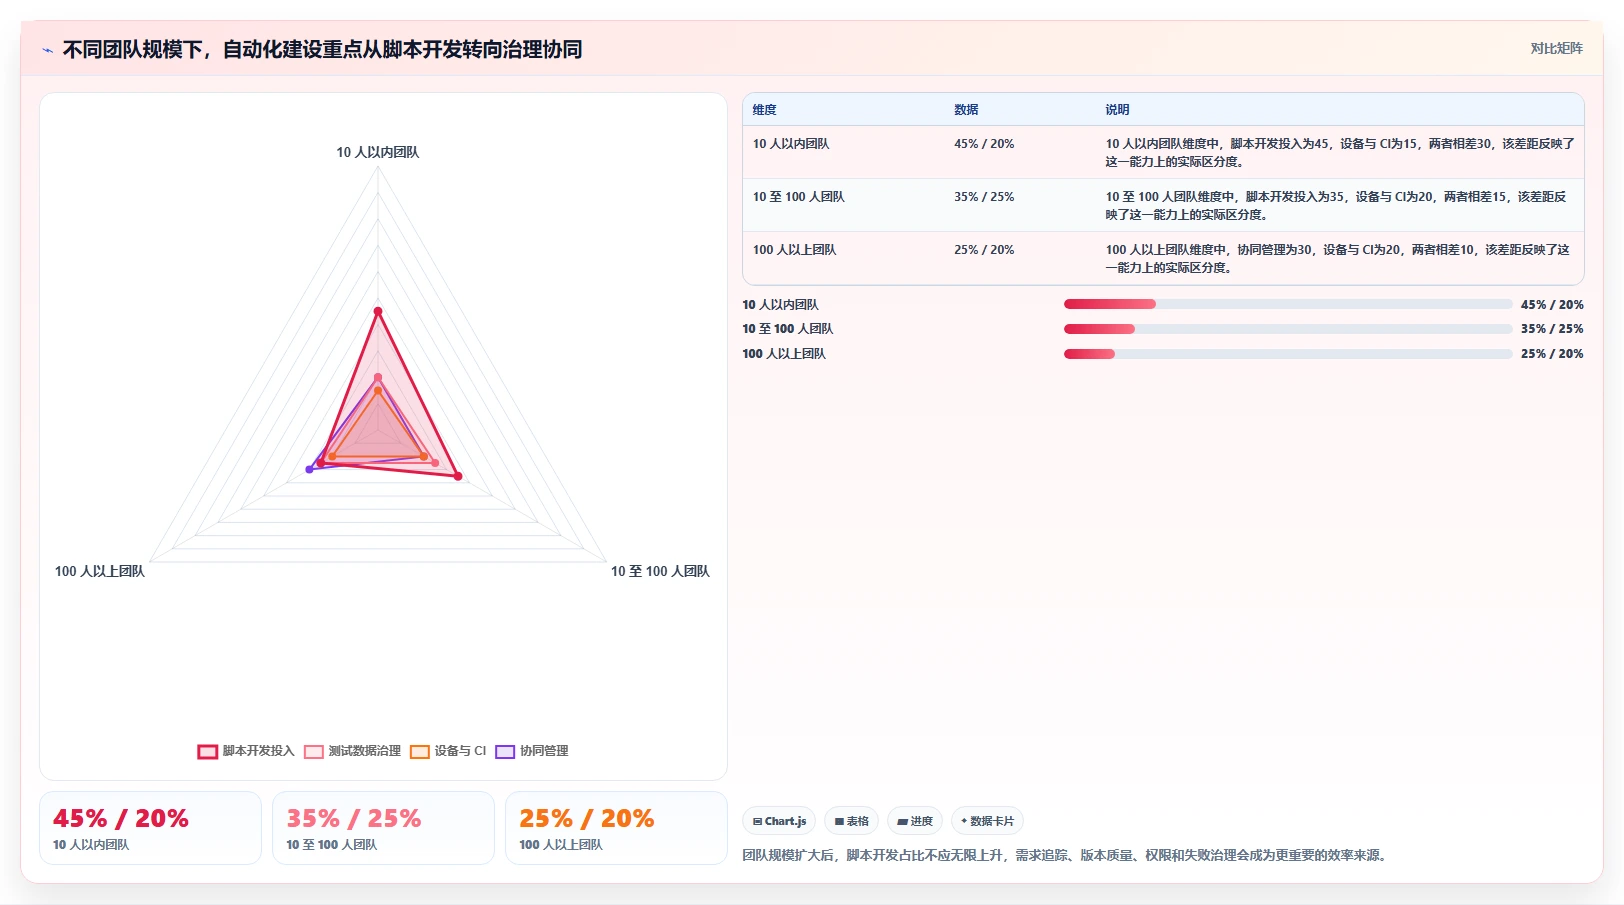
Task: Click the 对比矩阵 label in the header
Action: (1556, 48)
